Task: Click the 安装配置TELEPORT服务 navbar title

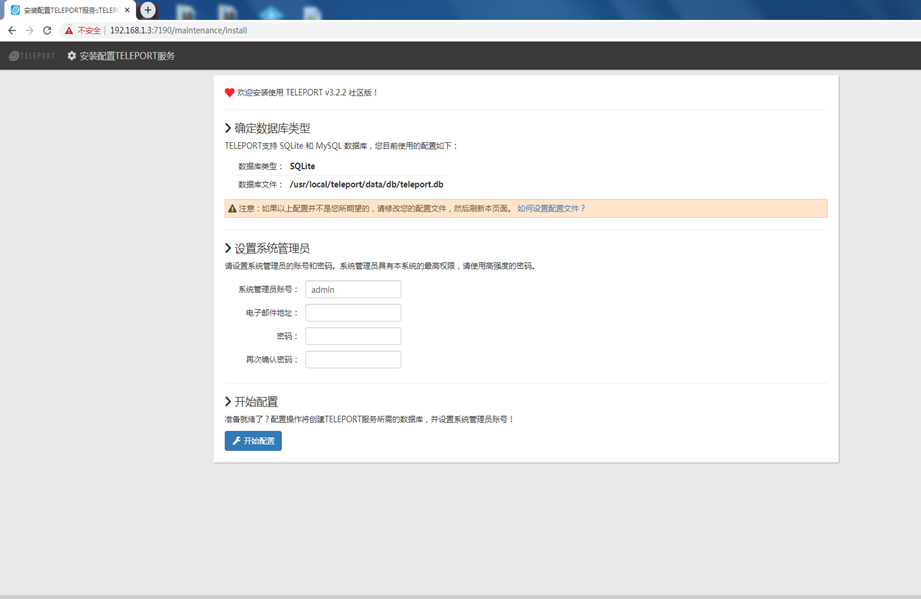Action: coord(127,56)
